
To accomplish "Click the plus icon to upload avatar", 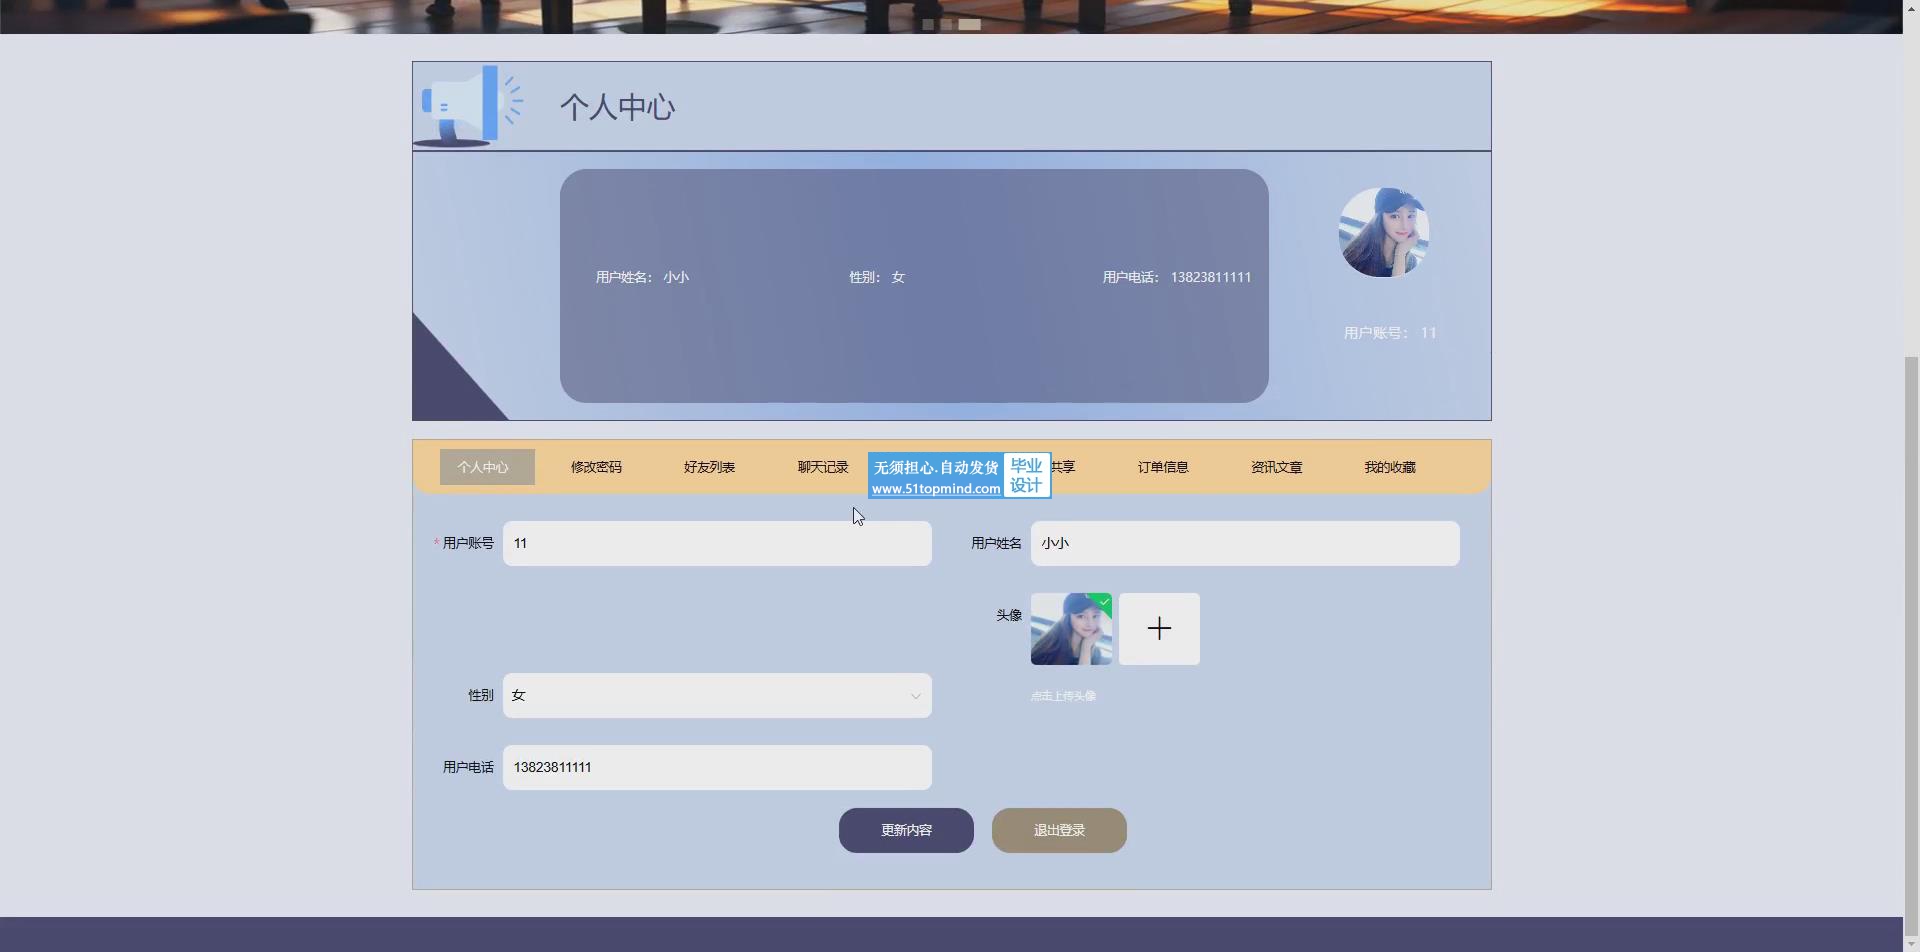I will coord(1159,629).
